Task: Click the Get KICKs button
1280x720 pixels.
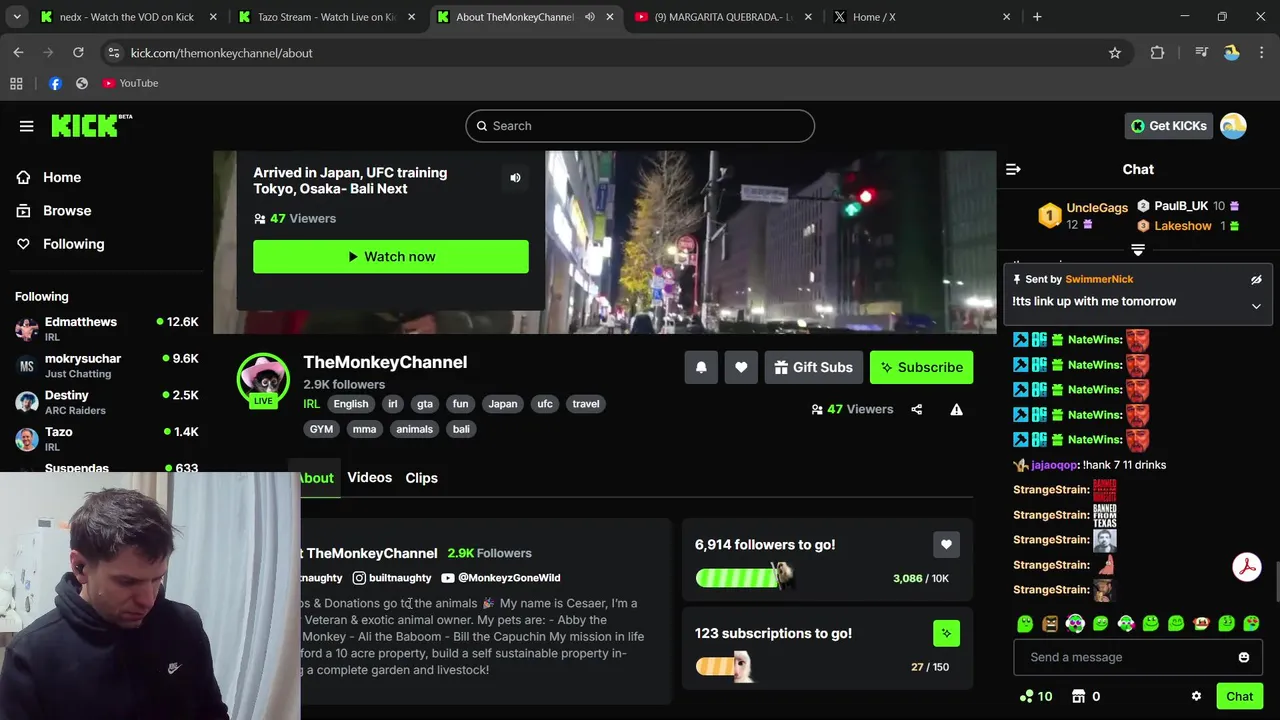Action: [1169, 126]
